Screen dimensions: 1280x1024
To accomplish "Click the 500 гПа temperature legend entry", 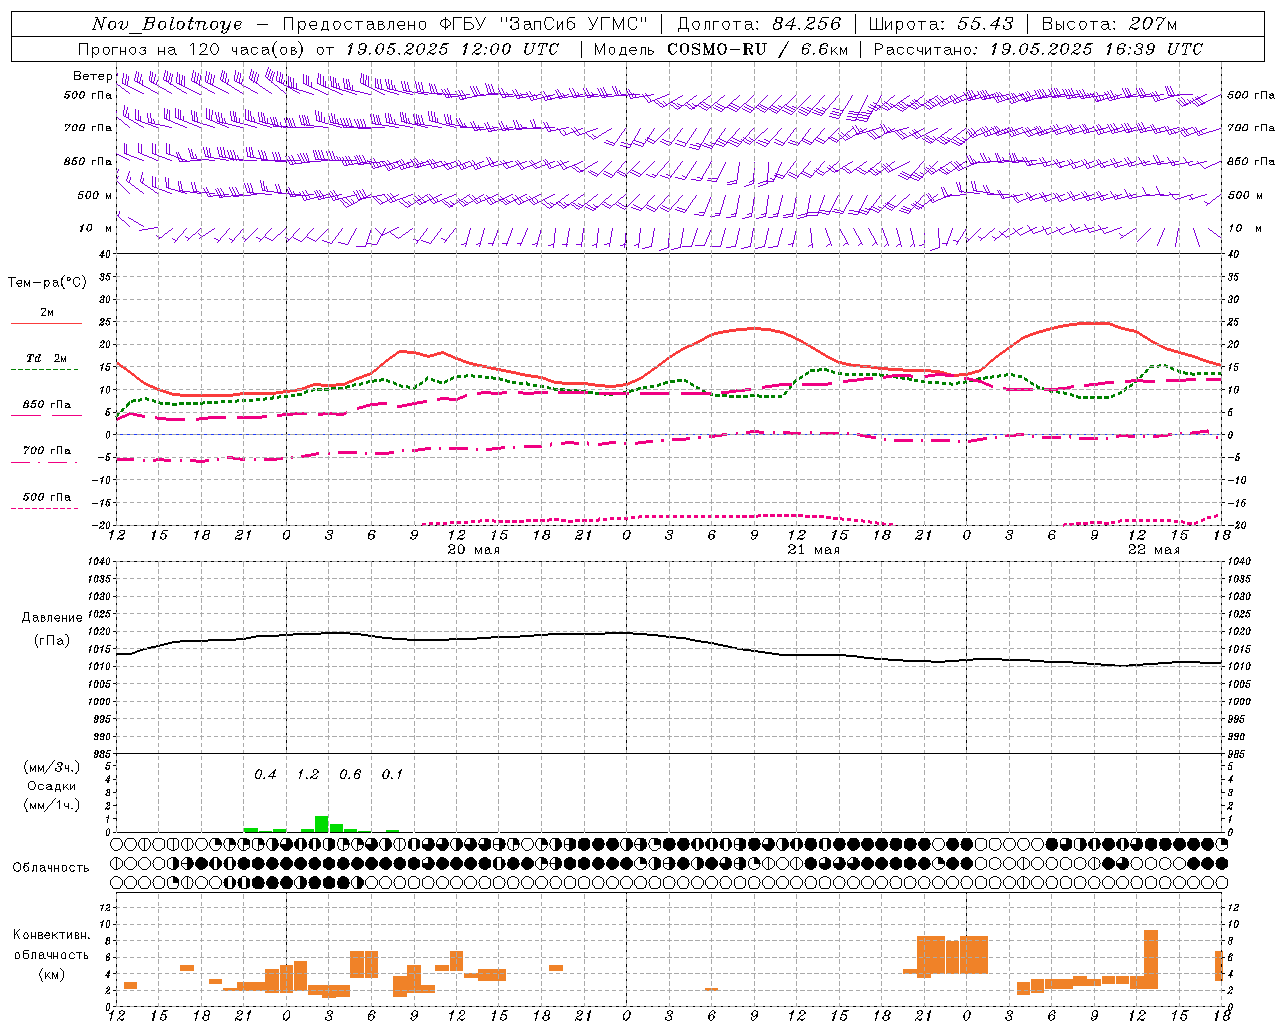I will [x=47, y=497].
